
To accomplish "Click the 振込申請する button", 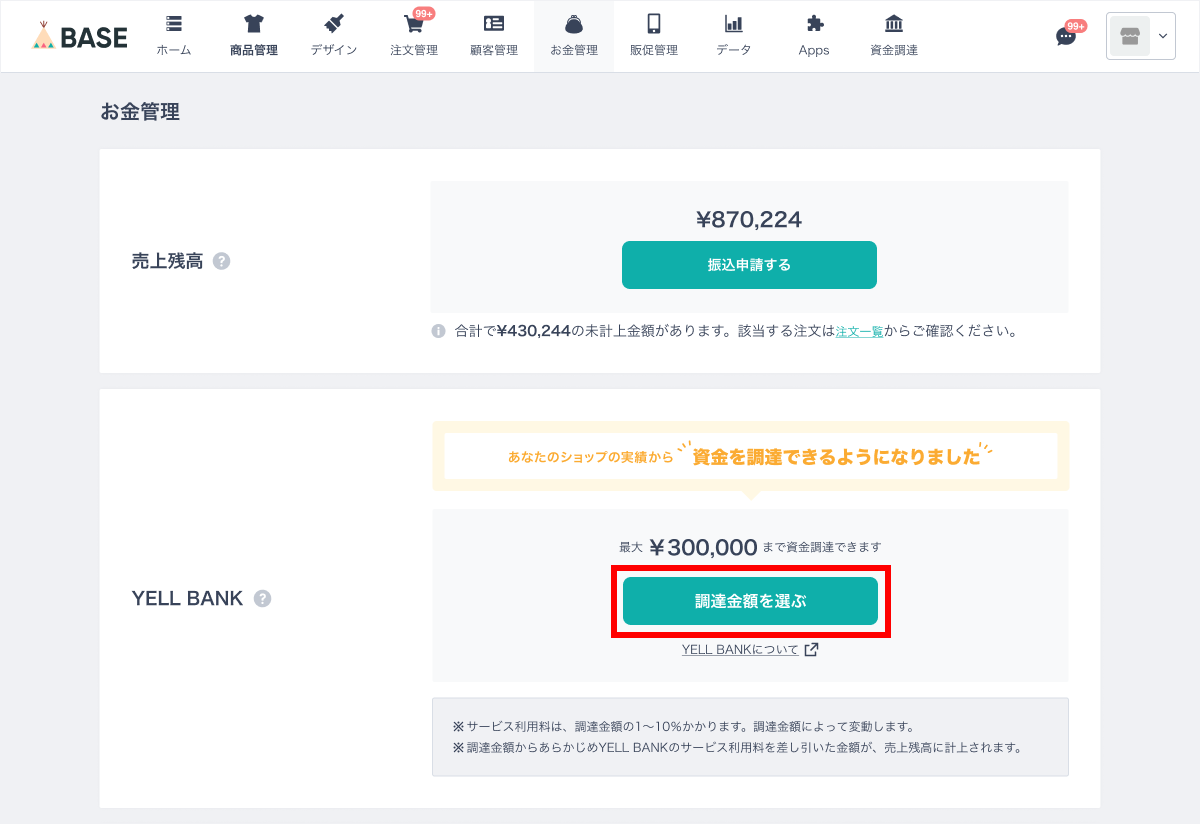I will 749,265.
